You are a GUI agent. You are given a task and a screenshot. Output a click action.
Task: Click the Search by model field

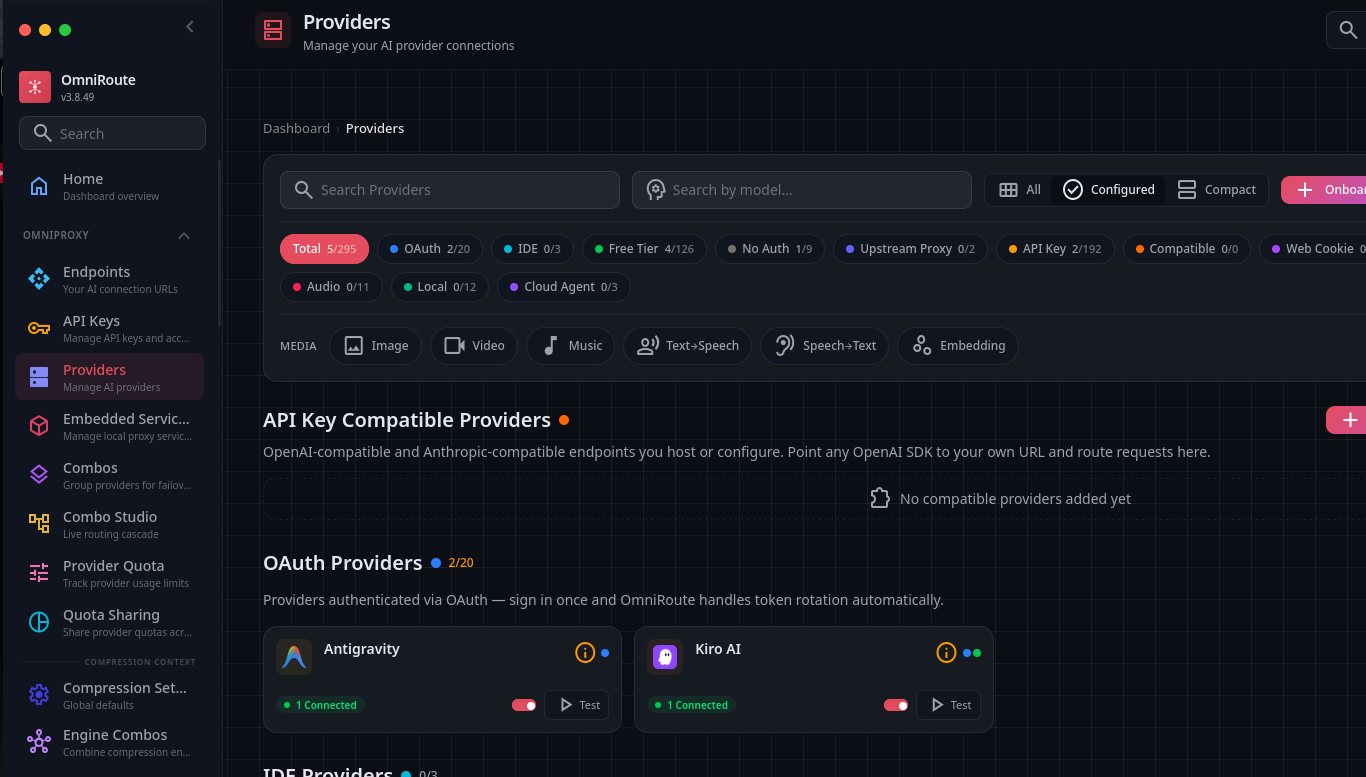point(802,190)
